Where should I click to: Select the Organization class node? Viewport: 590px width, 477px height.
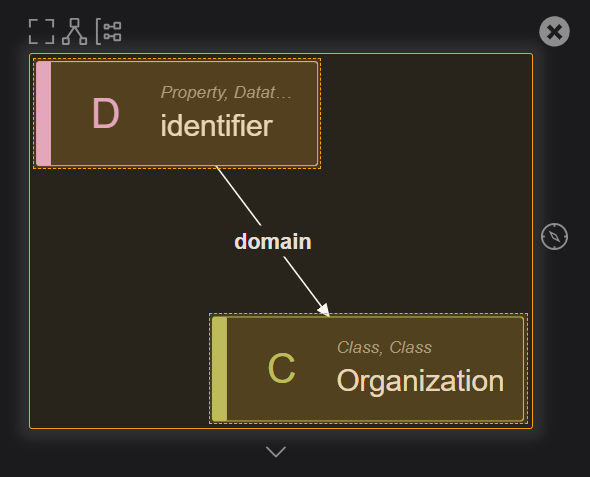pos(368,369)
